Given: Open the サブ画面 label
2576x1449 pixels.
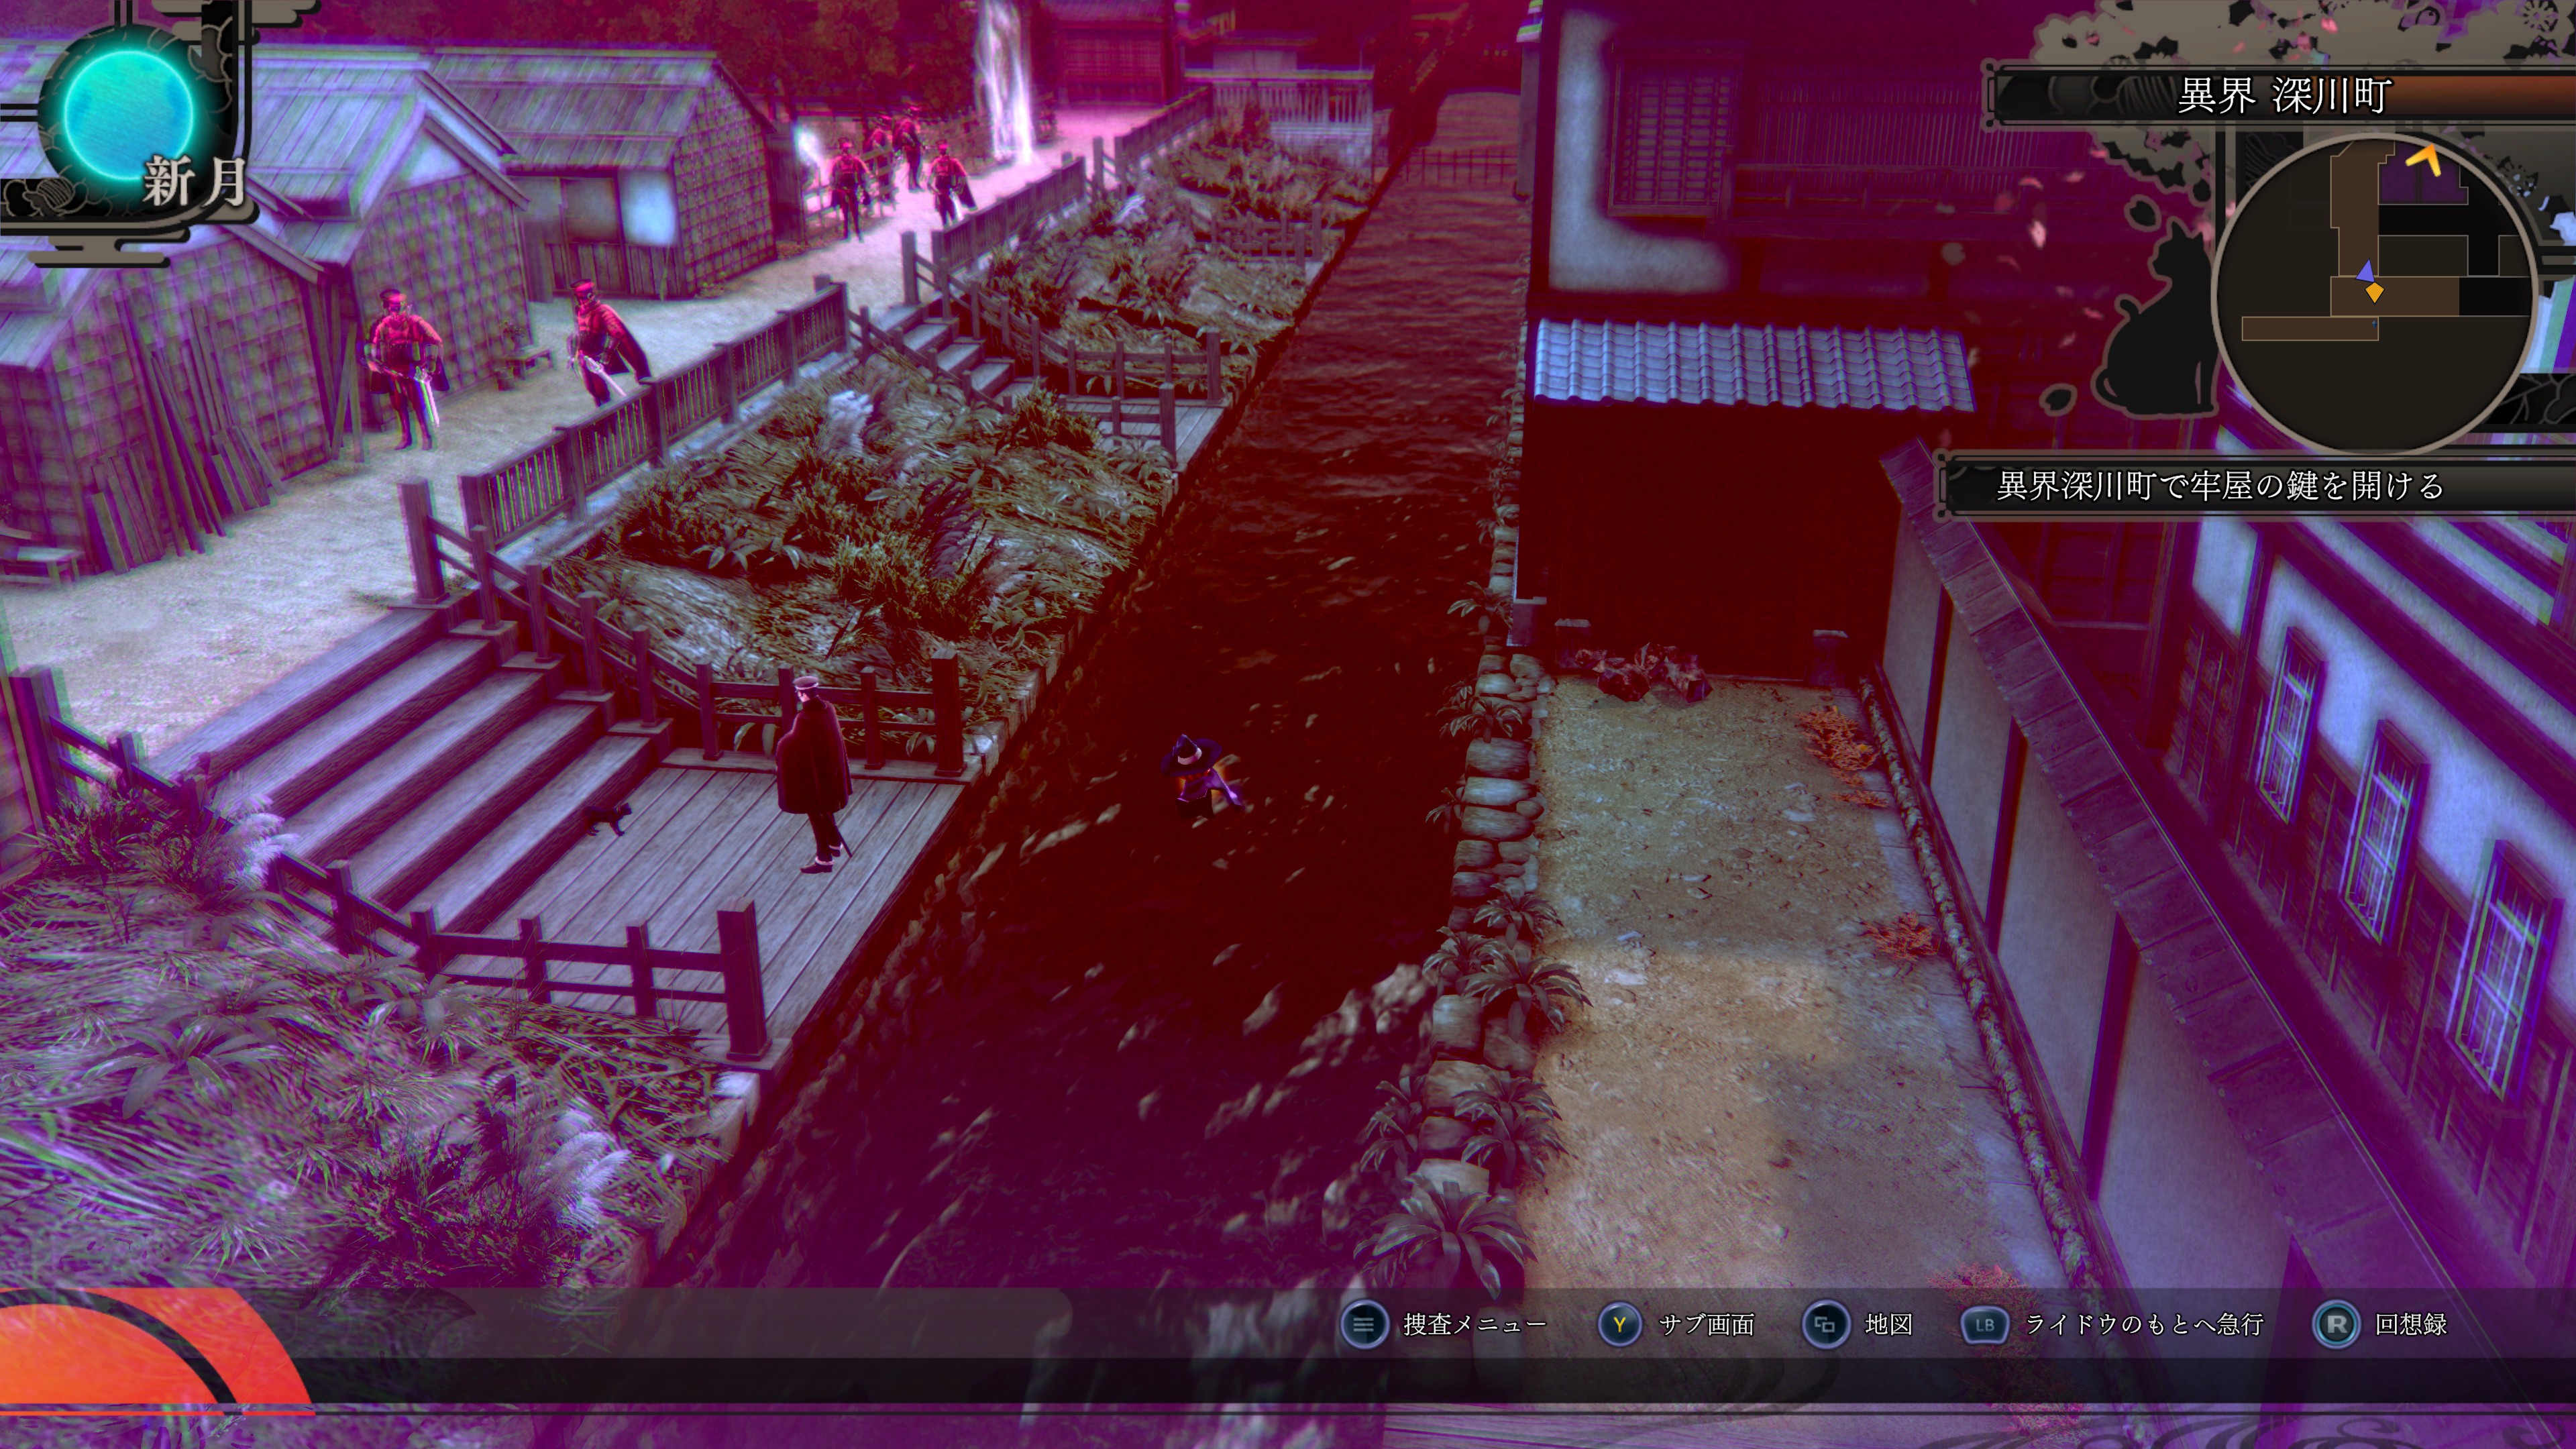Looking at the screenshot, I should (1707, 1325).
